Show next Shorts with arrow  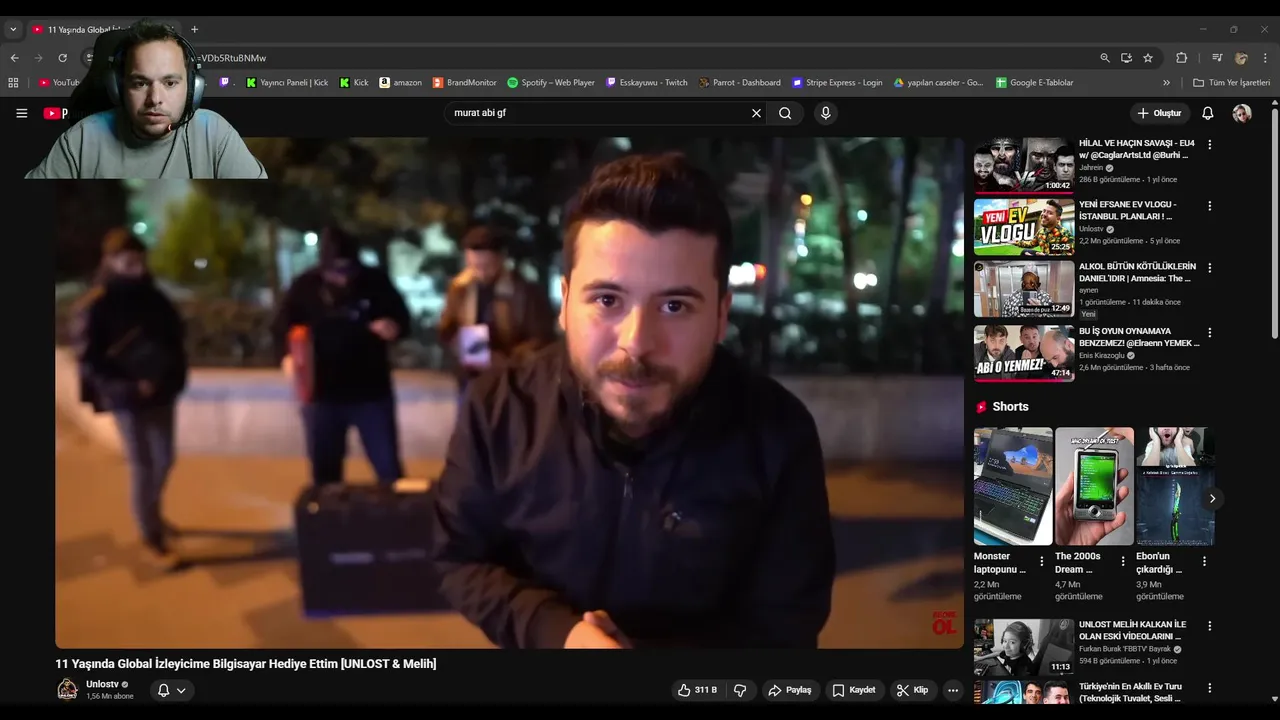tap(1212, 498)
